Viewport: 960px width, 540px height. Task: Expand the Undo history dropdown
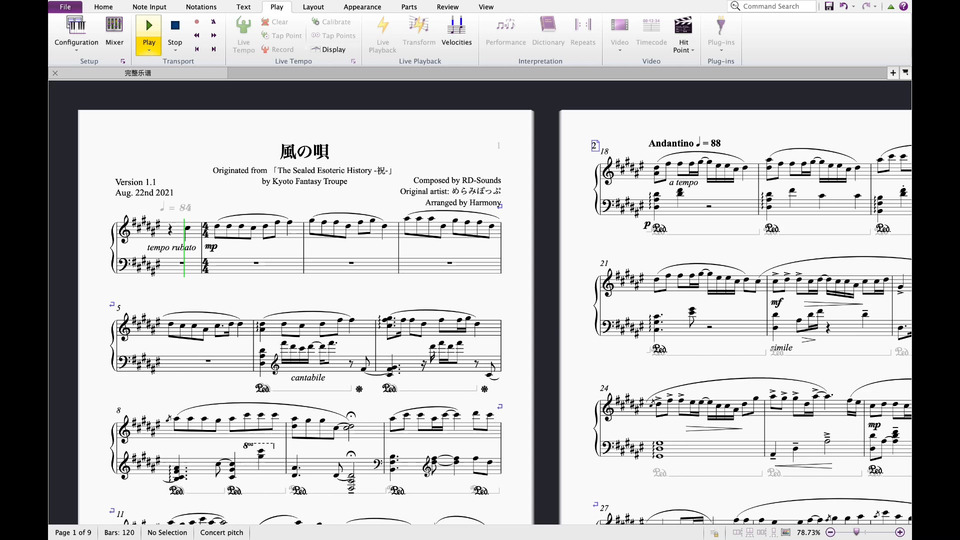coord(853,6)
